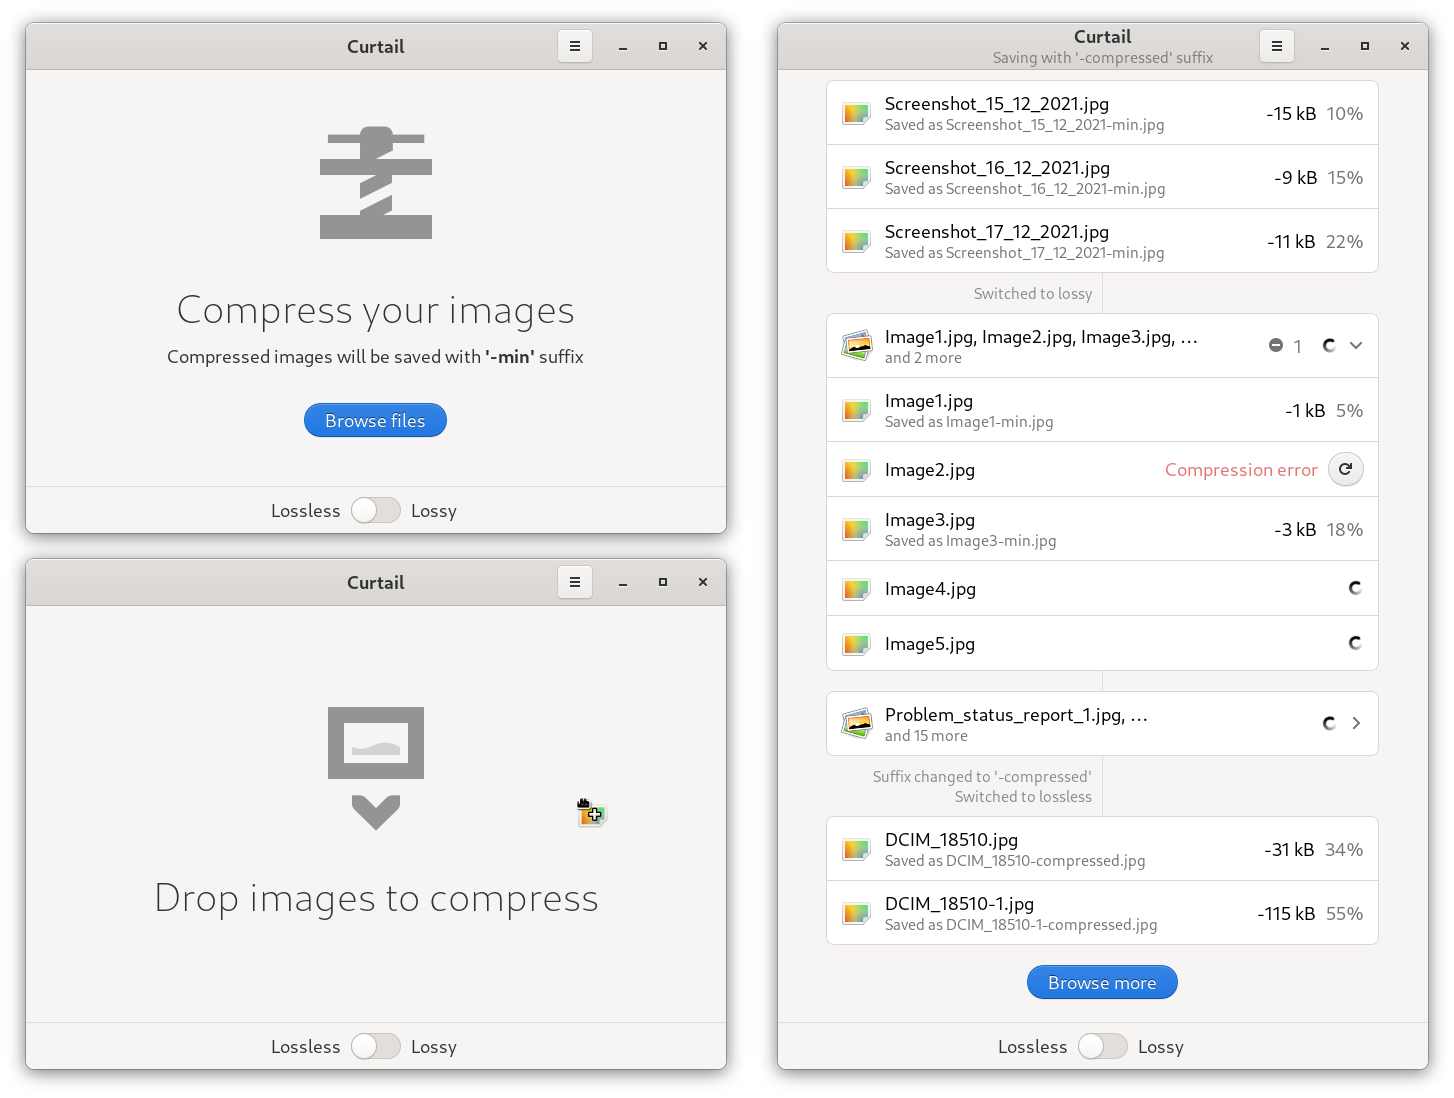Click Screenshot_17_12_2021.jpg file name
The image size is (1454, 1098).
click(997, 232)
